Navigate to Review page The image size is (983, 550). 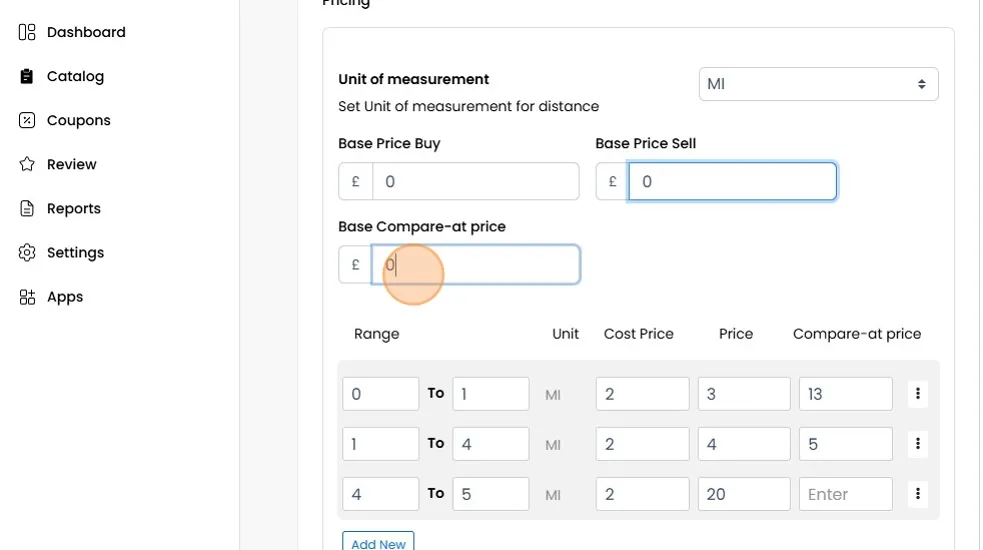[71, 164]
